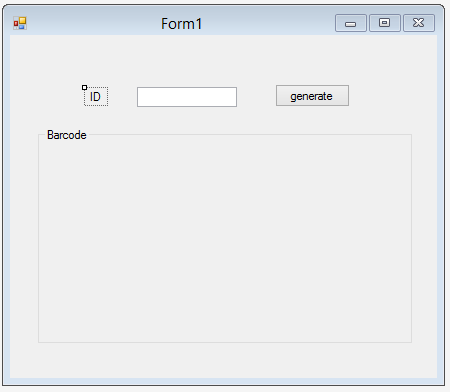The height and width of the screenshot is (392, 450).
Task: Select the ID label
Action: 95,97
